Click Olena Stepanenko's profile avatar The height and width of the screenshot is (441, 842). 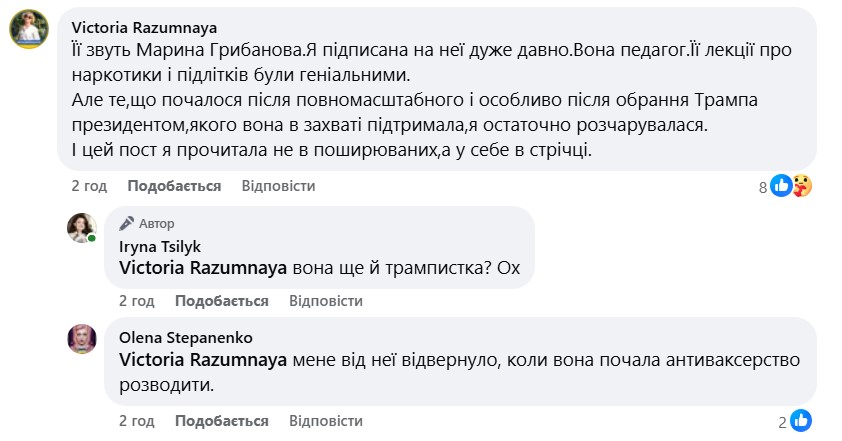click(81, 338)
